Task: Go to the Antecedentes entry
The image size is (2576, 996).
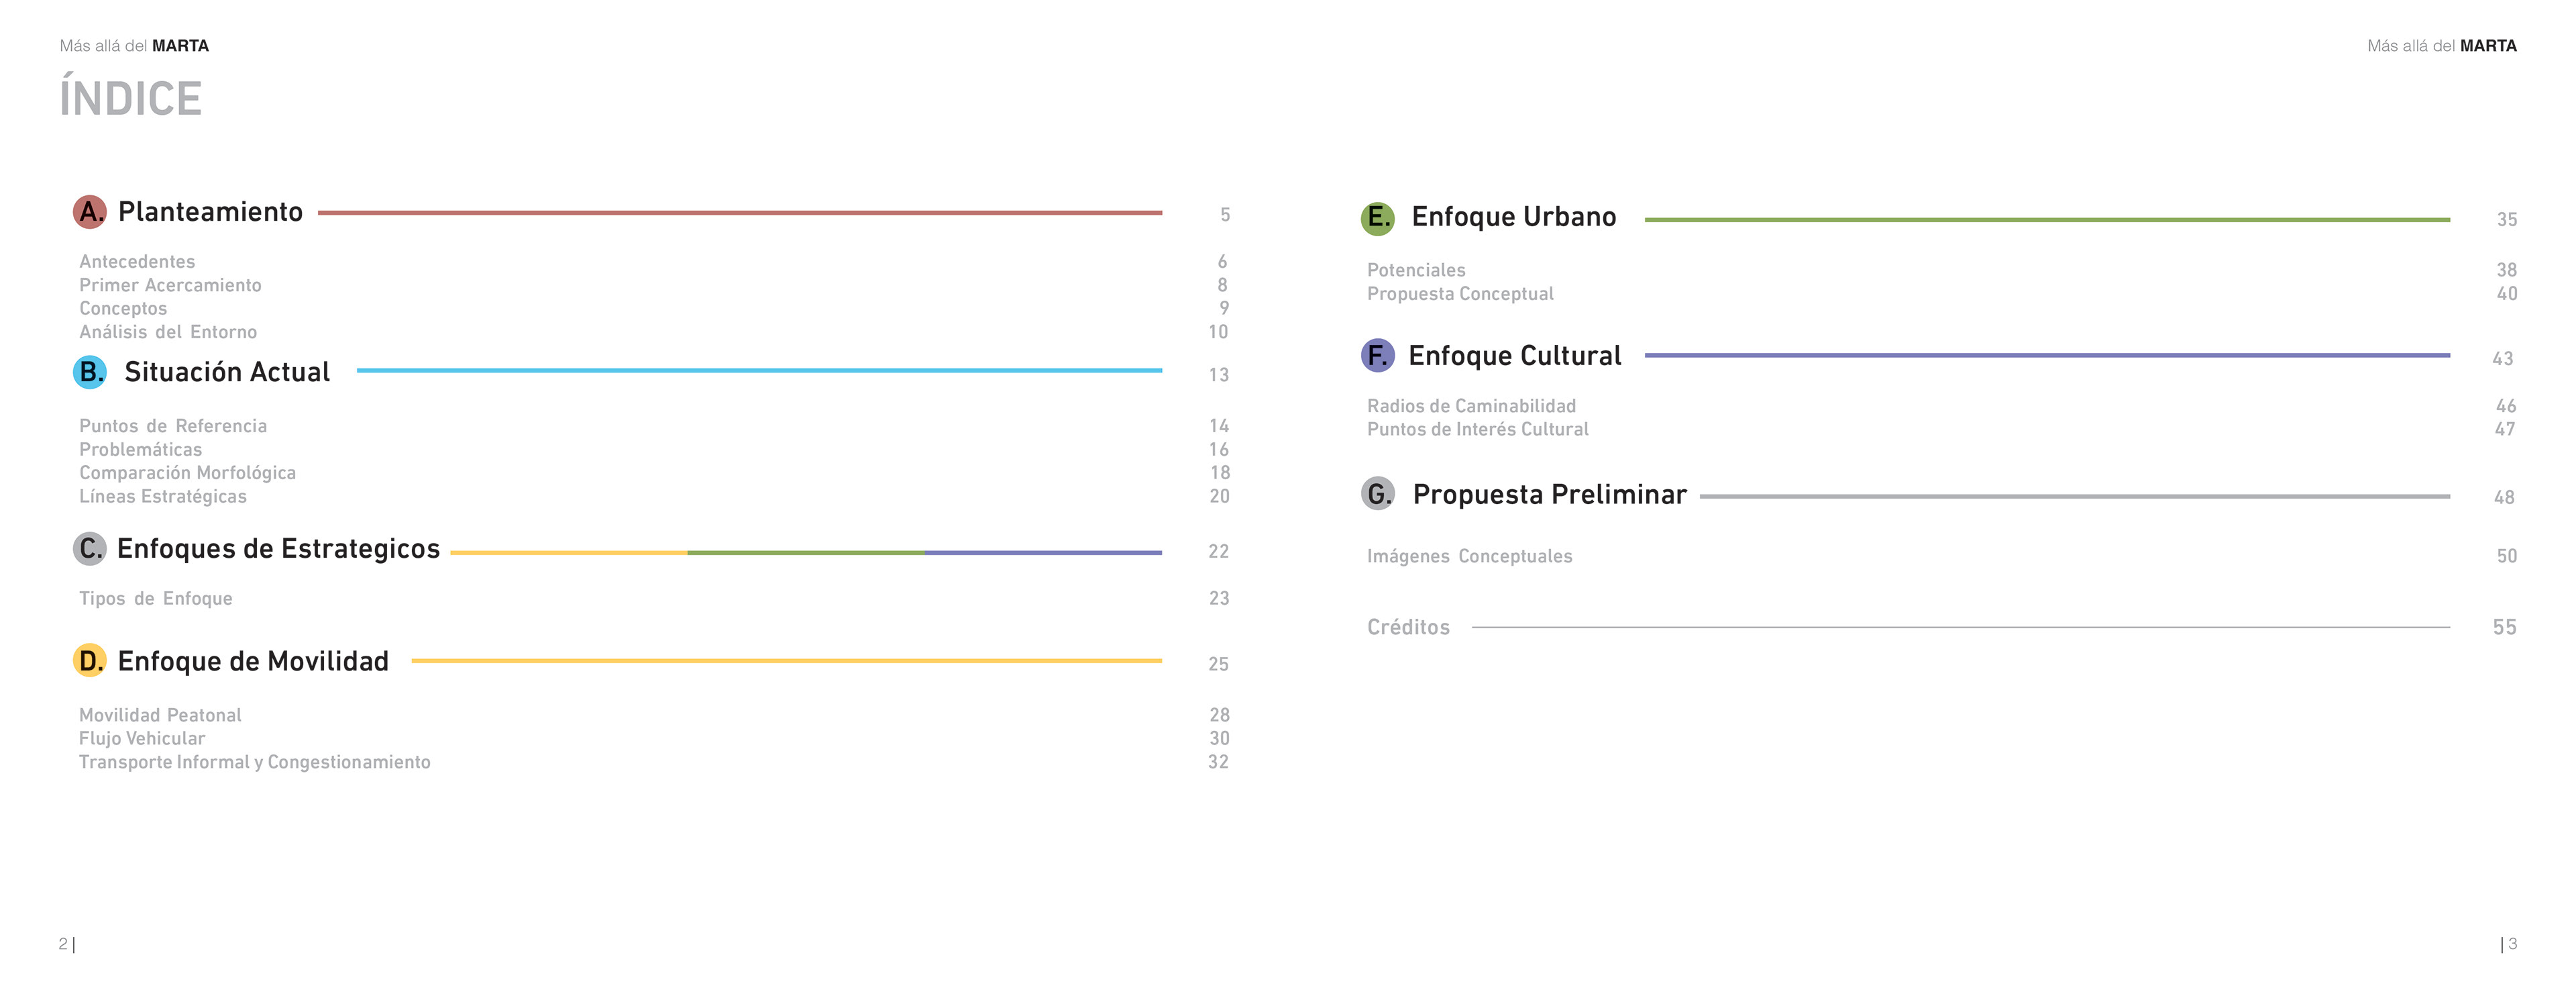Action: [137, 262]
